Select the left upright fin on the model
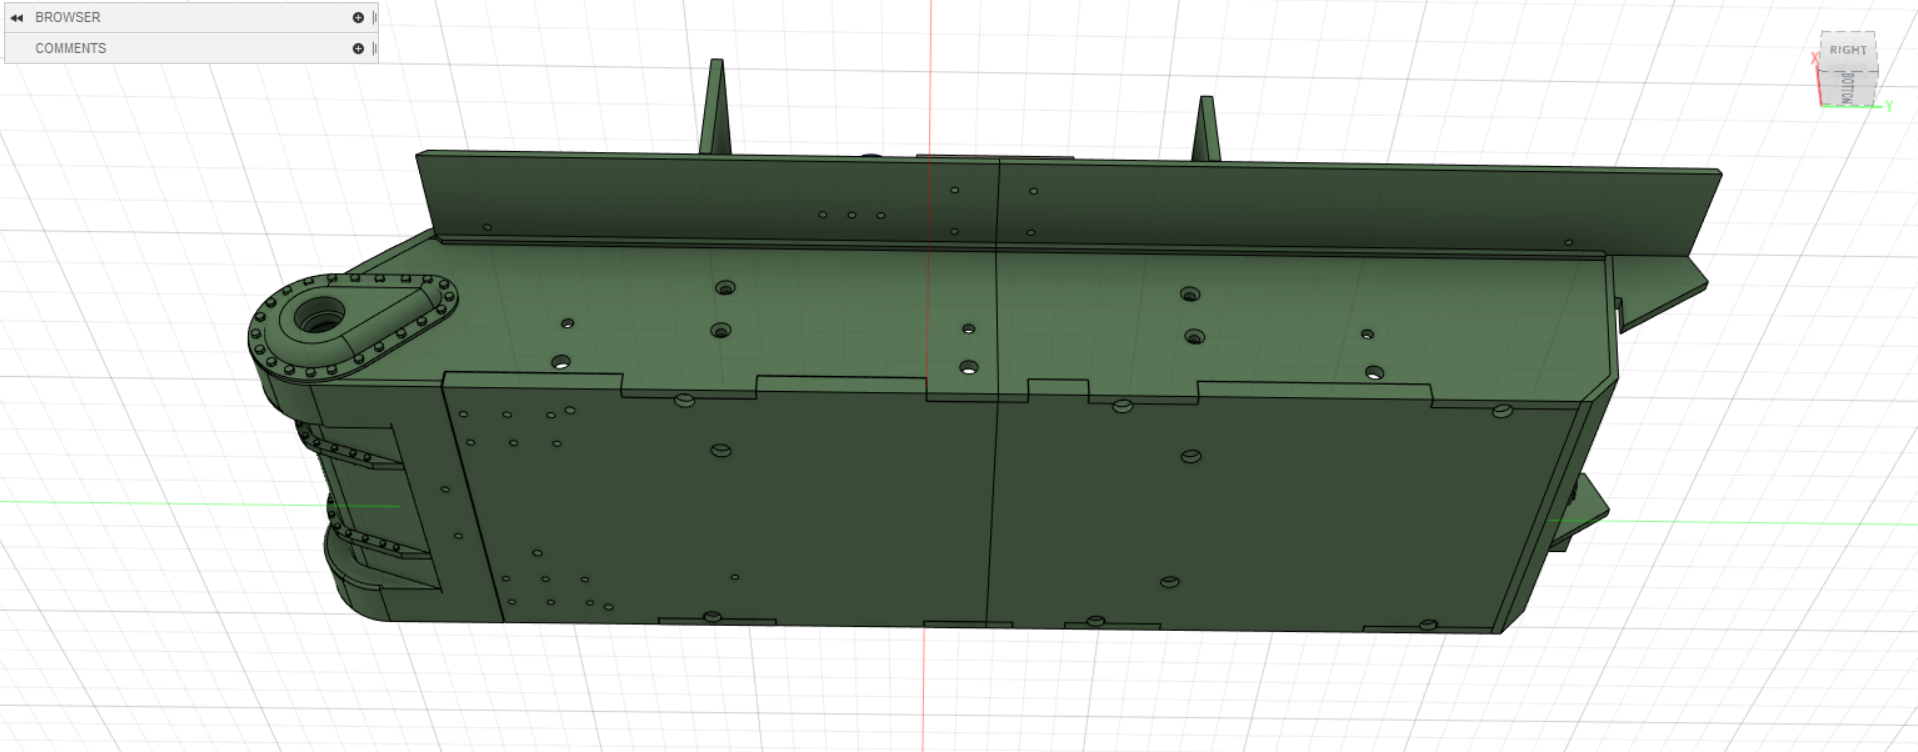This screenshot has width=1918, height=752. [x=715, y=110]
